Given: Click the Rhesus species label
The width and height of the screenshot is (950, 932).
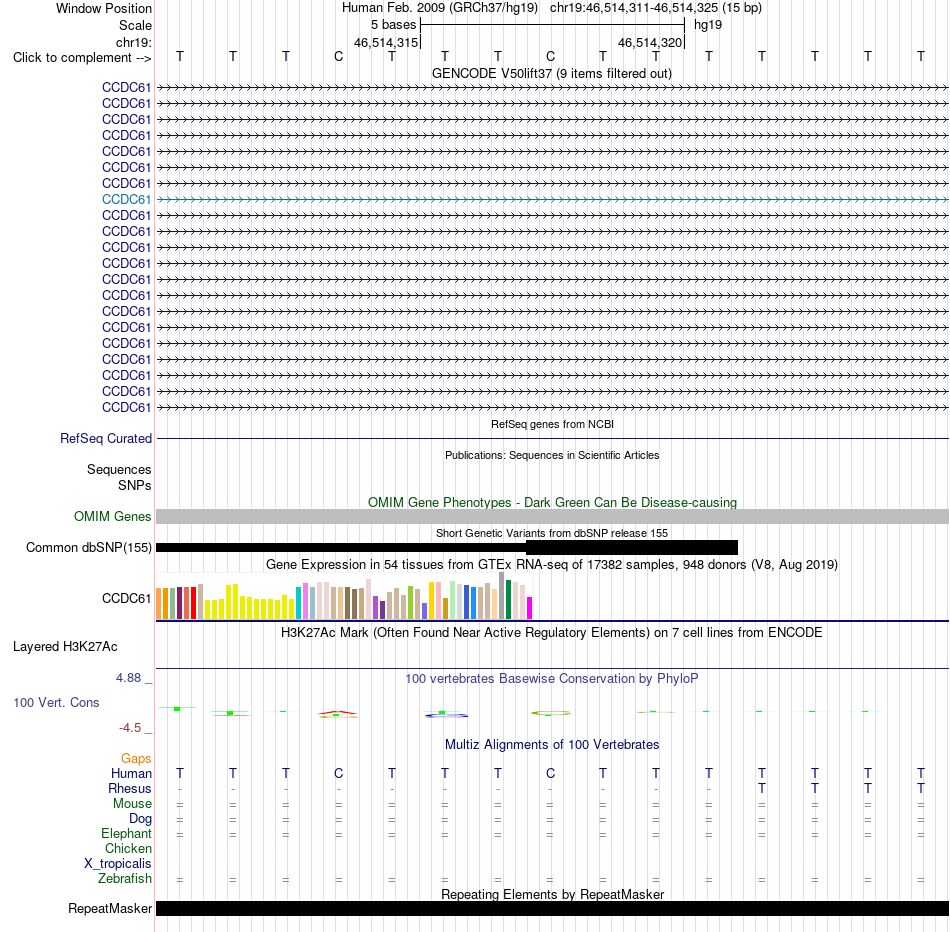Looking at the screenshot, I should coord(130,788).
